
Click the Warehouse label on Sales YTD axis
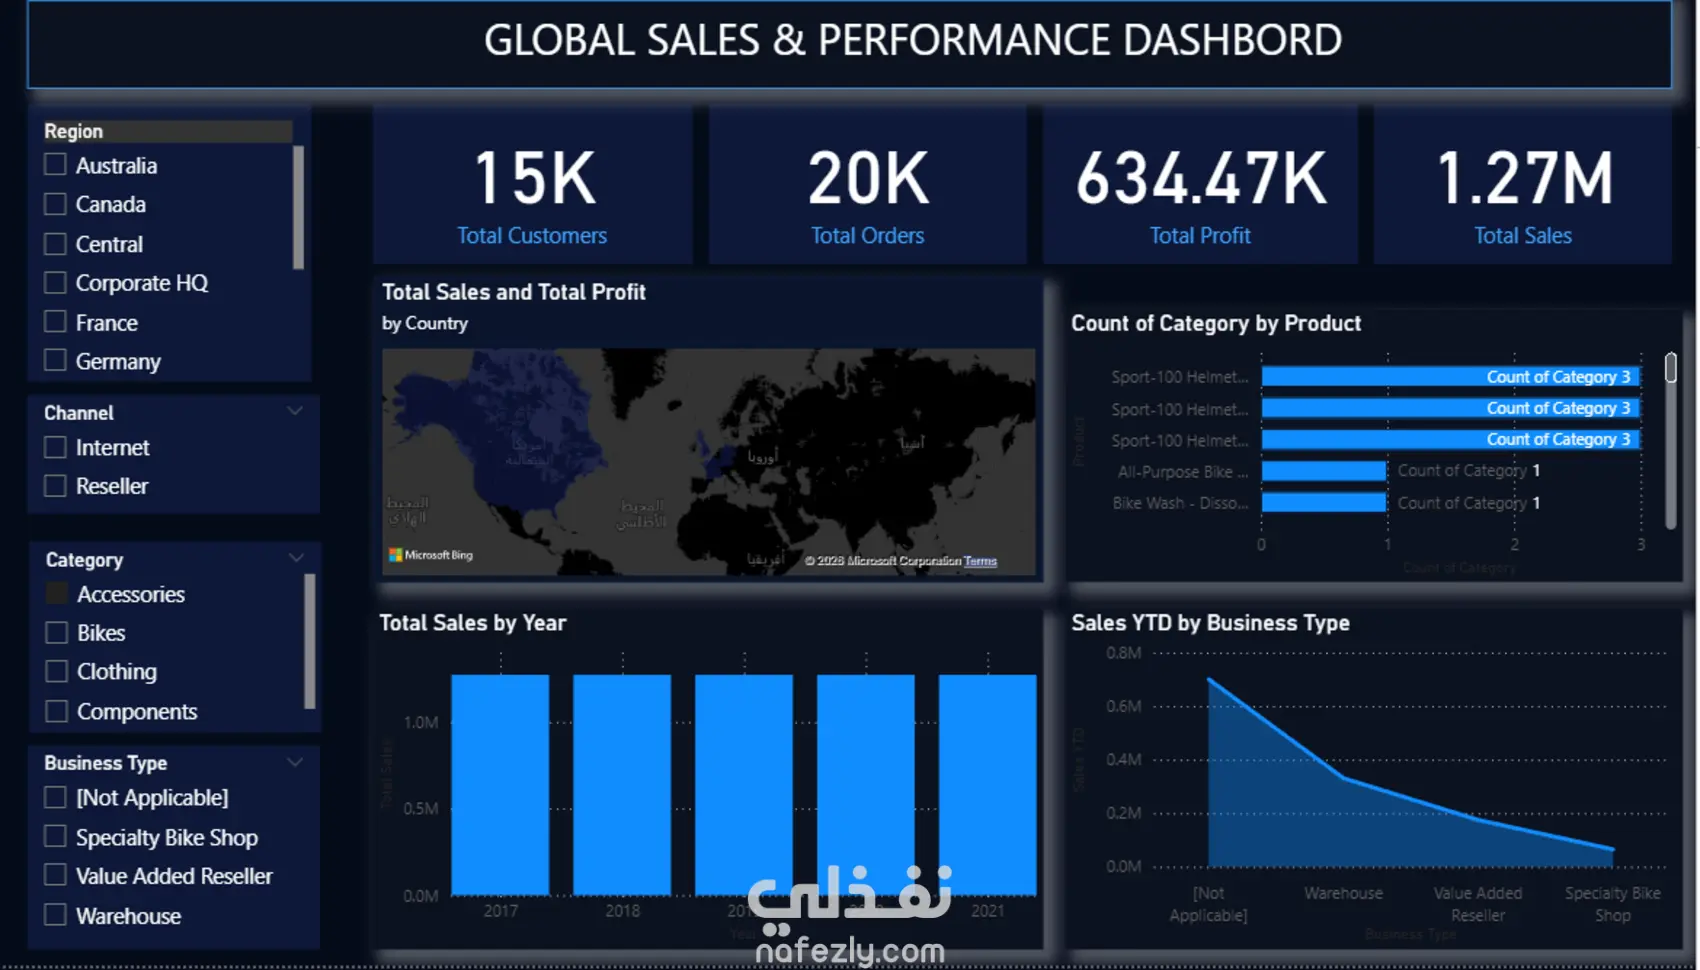(x=1343, y=893)
